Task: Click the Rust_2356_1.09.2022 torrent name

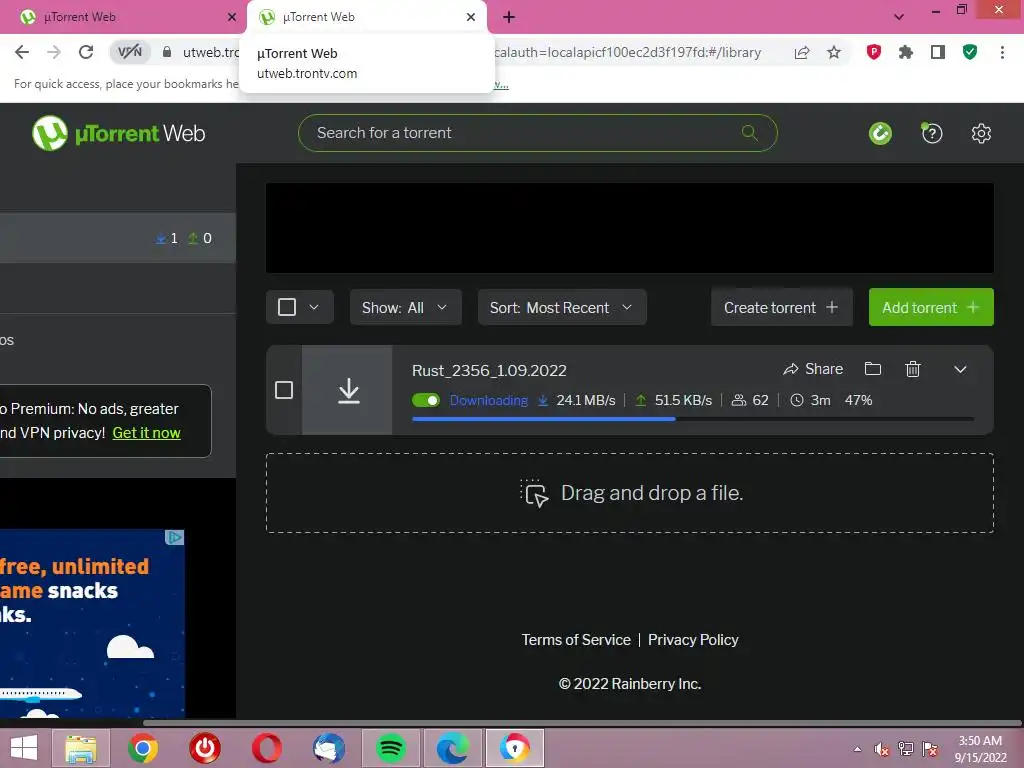Action: 489,370
